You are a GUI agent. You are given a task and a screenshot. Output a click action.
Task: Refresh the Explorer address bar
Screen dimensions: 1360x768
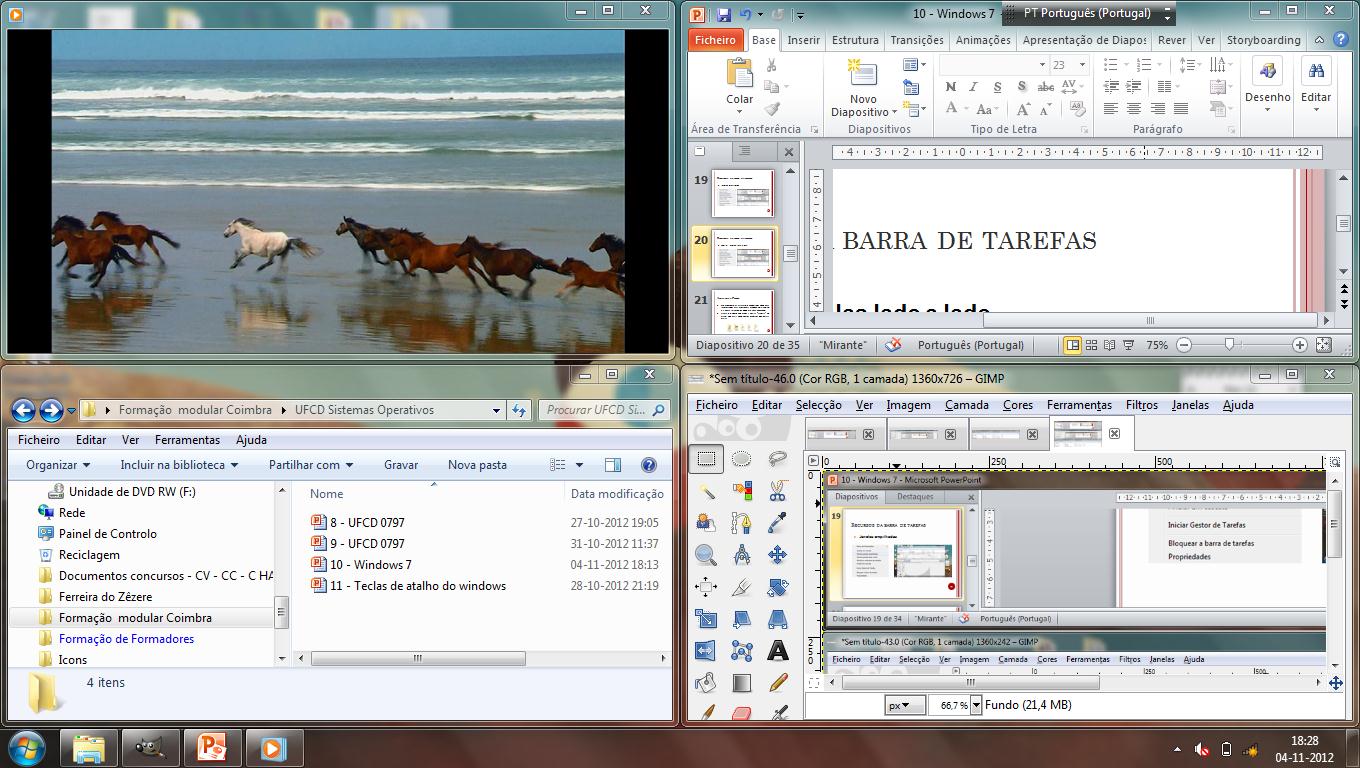518,410
